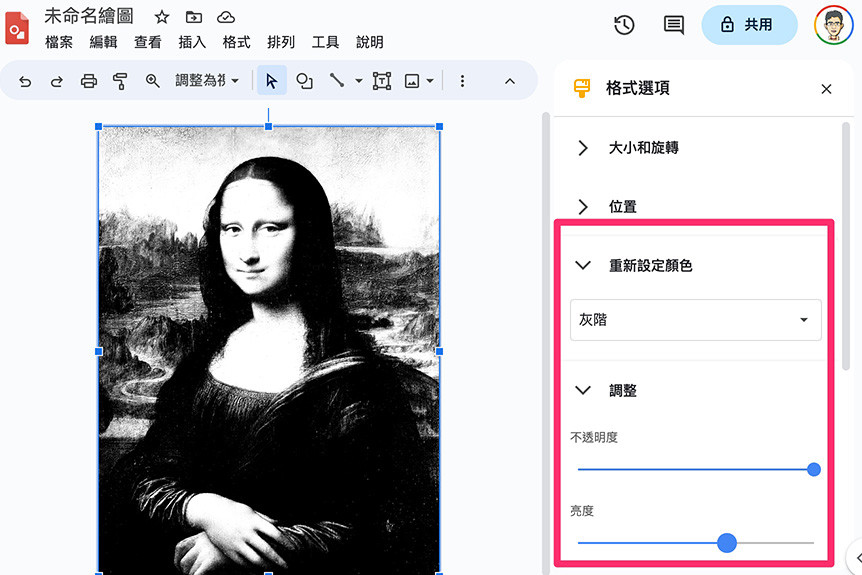Open the 調整為符合 zoom dropdown
862x575 pixels.
pos(207,81)
